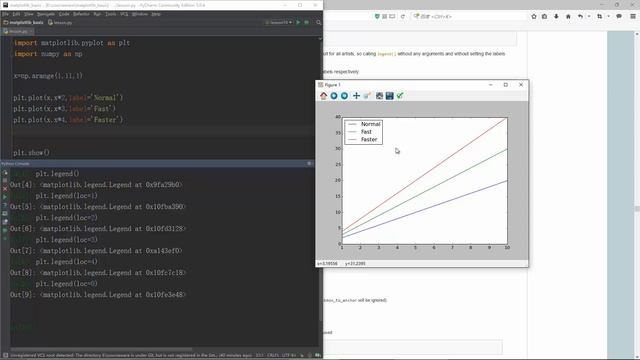Click the Figure 1 window title
640x360 pixels.
pos(333,84)
